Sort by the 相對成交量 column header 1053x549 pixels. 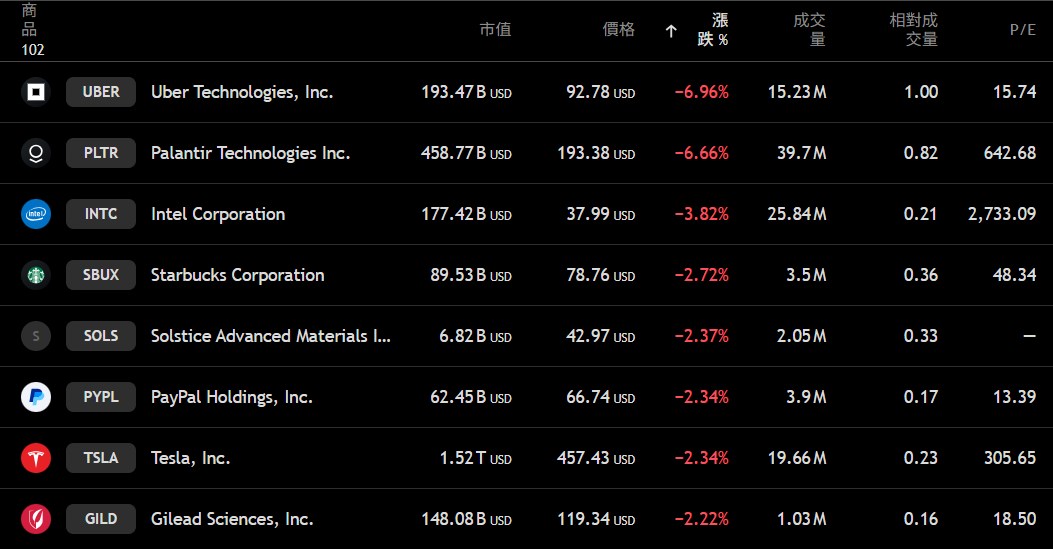914,30
